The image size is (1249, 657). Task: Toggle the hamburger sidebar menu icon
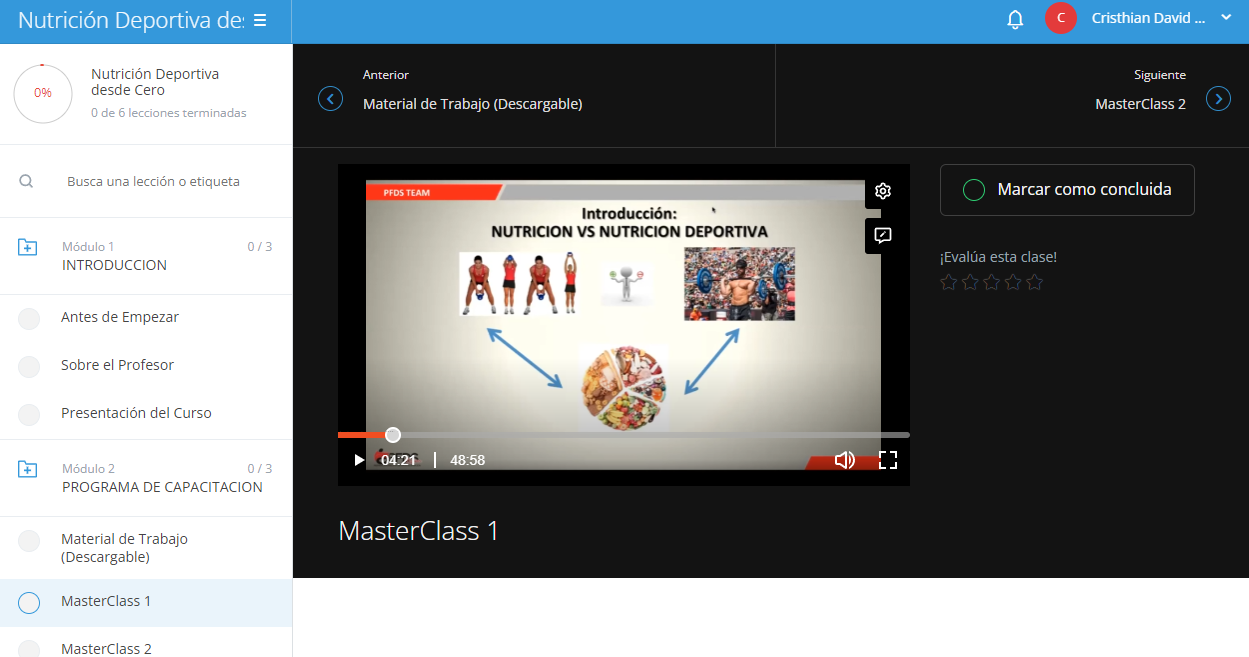point(260,20)
